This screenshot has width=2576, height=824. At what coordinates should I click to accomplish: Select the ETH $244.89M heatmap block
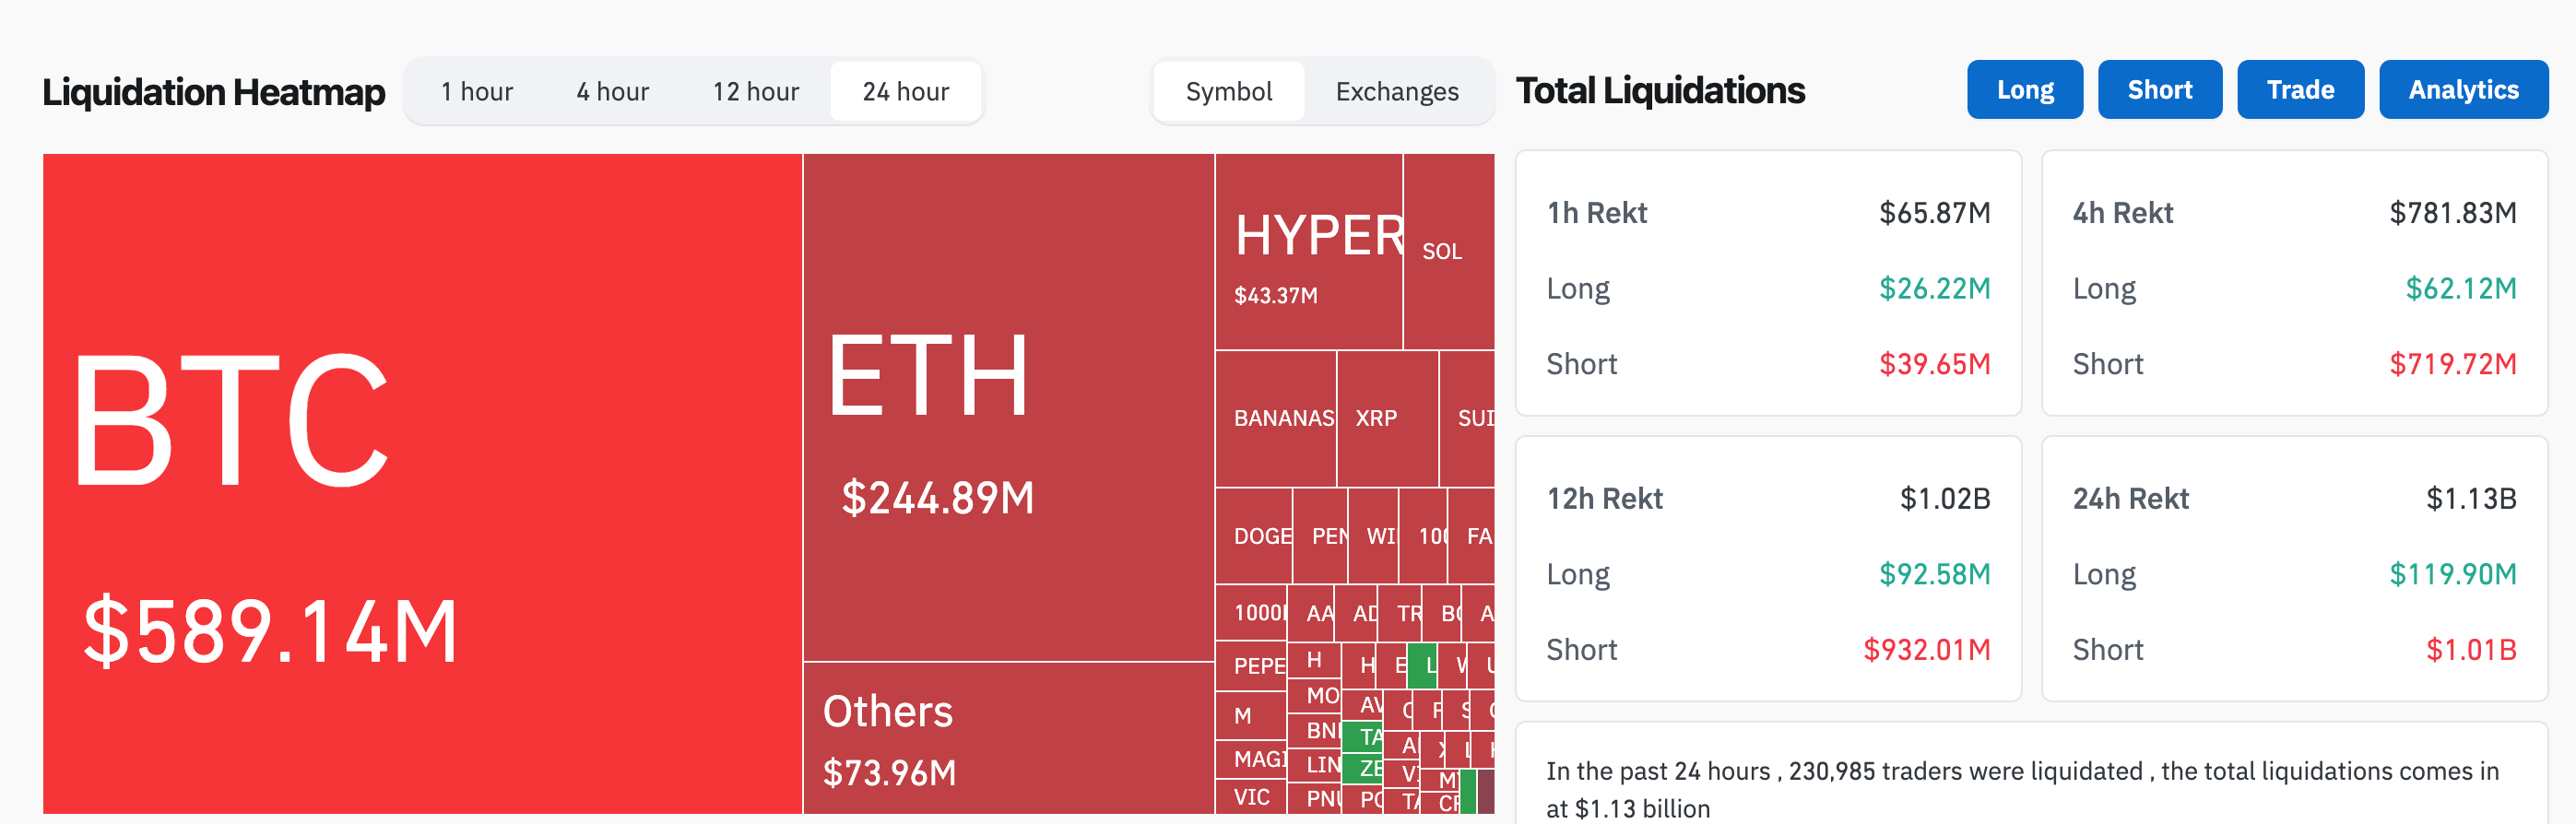[1008, 407]
